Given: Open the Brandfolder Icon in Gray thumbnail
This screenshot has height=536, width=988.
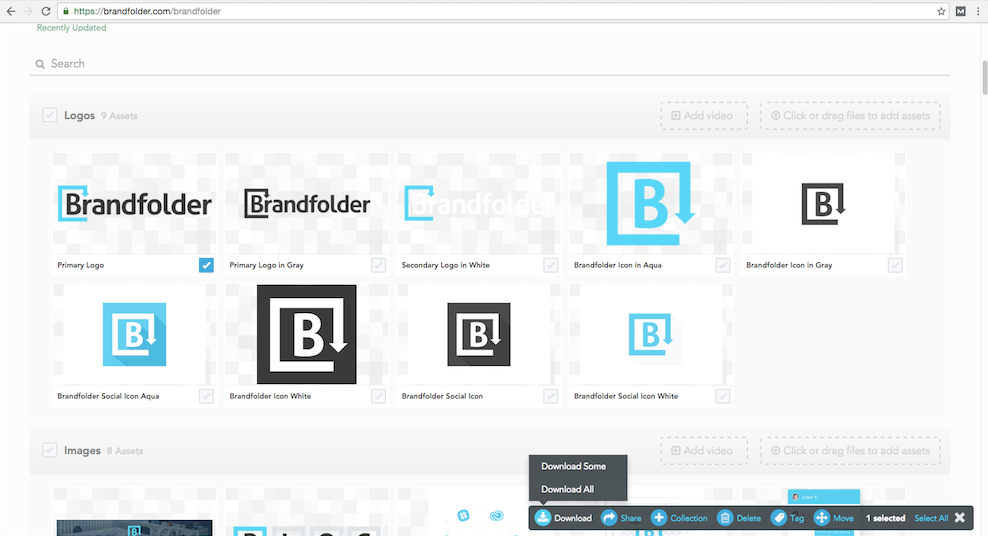Looking at the screenshot, I should click(x=823, y=203).
